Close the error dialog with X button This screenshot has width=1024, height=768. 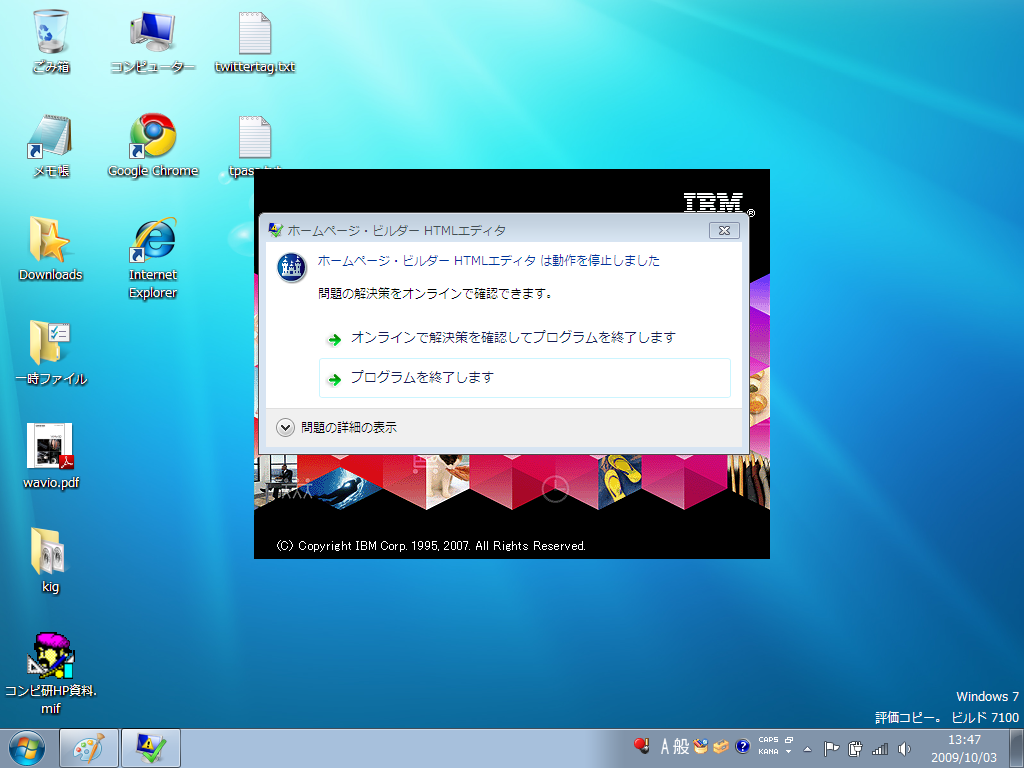pos(724,231)
